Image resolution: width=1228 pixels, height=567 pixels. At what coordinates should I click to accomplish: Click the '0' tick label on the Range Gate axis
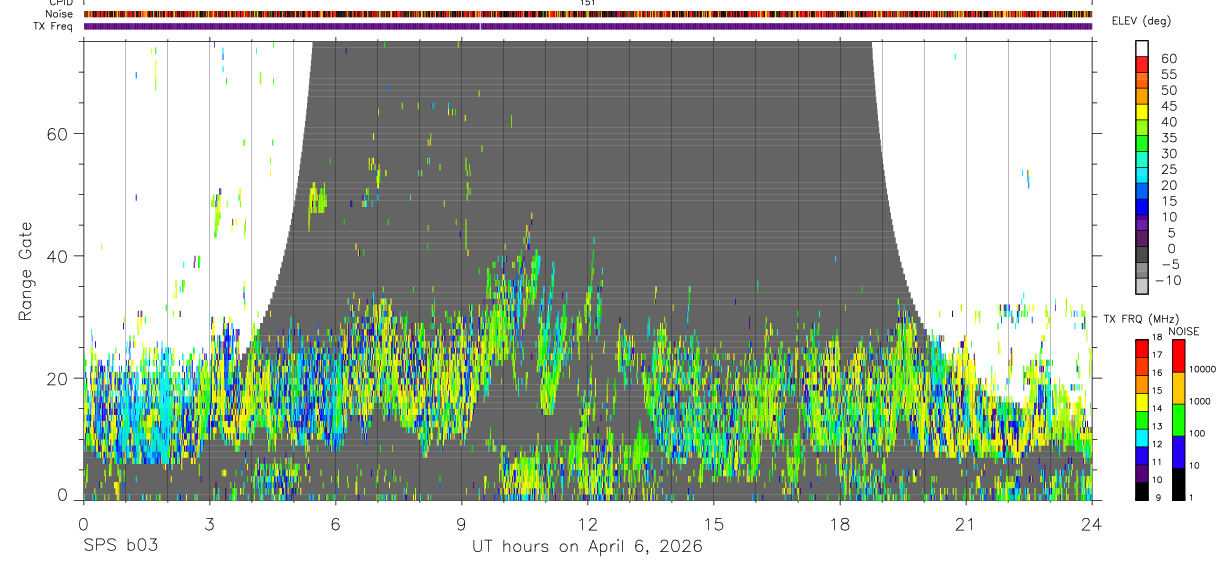tap(62, 494)
